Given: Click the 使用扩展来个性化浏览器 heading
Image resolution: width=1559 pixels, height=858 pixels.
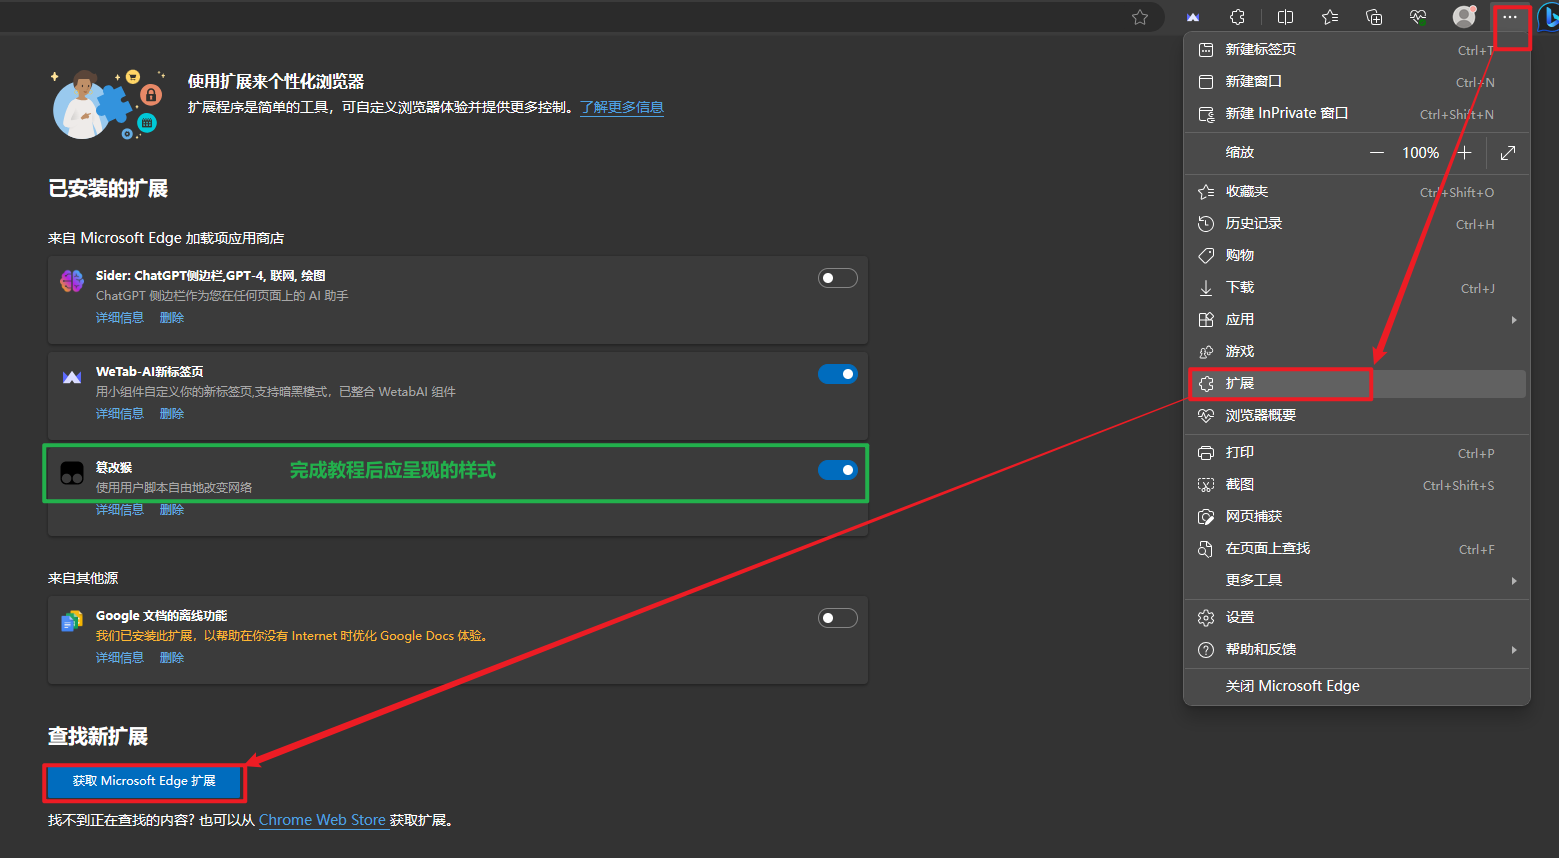Looking at the screenshot, I should 276,81.
